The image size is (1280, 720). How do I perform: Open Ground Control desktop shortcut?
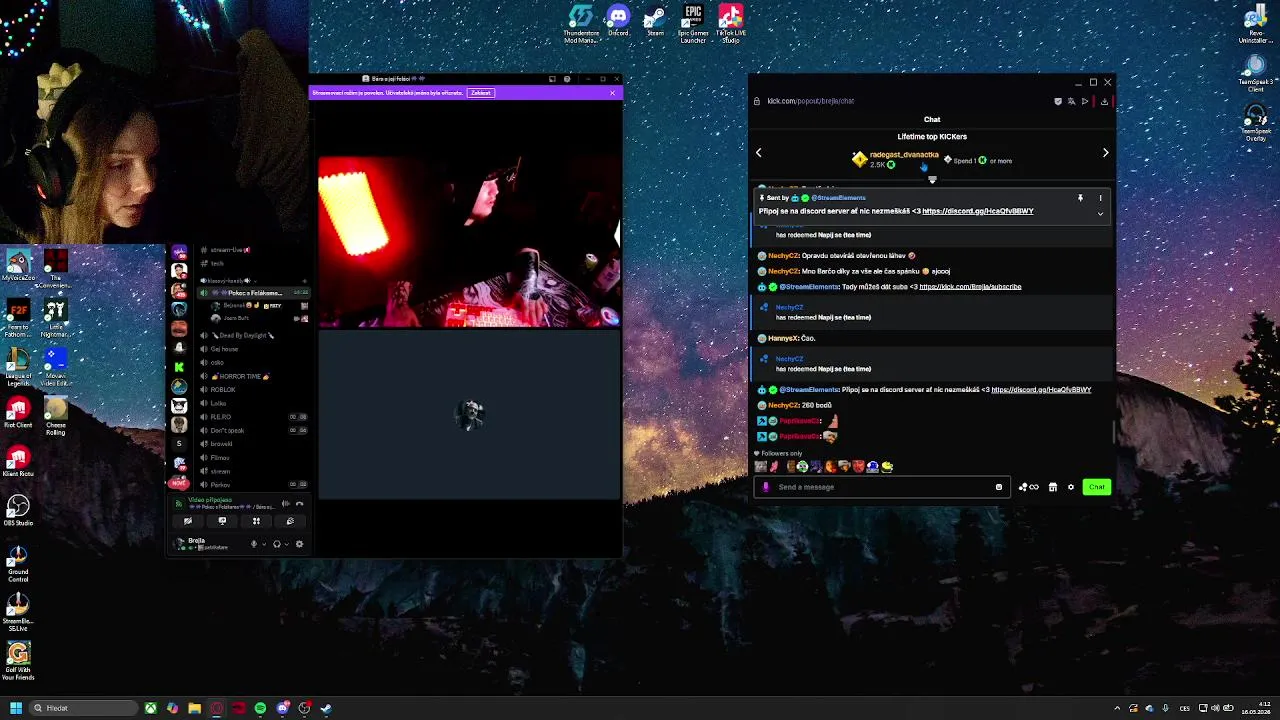click(18, 563)
